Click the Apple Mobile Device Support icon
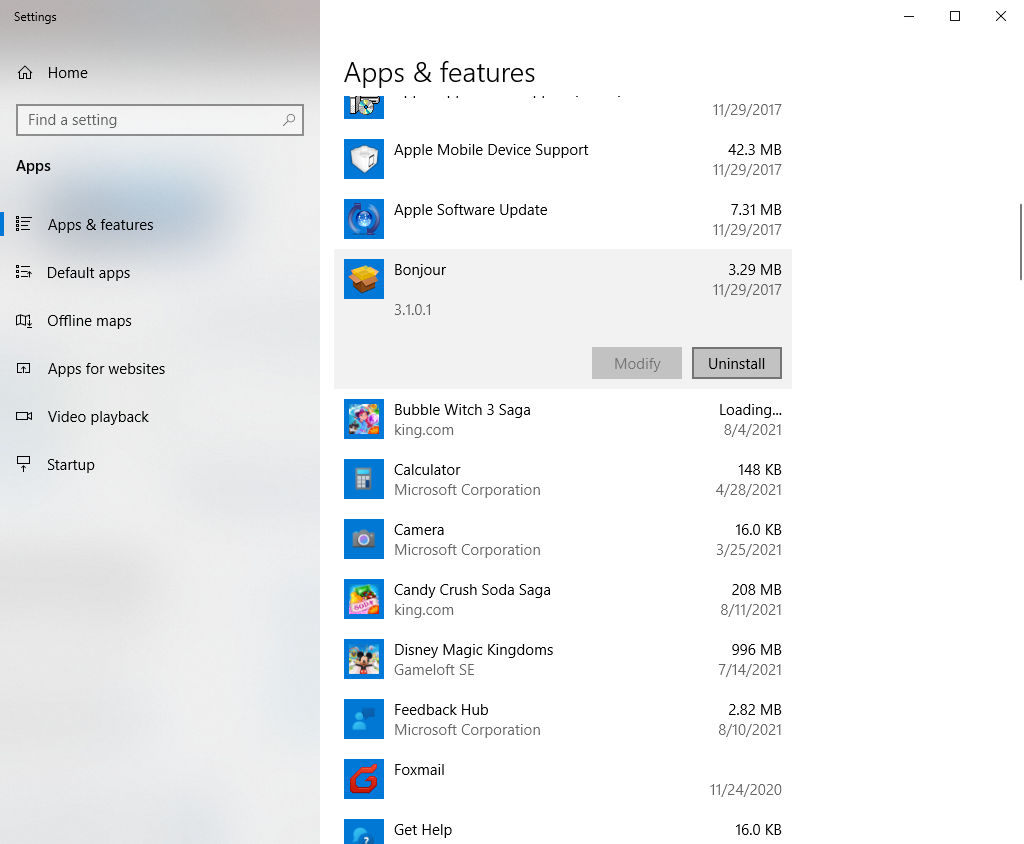This screenshot has width=1024, height=844. [x=364, y=159]
